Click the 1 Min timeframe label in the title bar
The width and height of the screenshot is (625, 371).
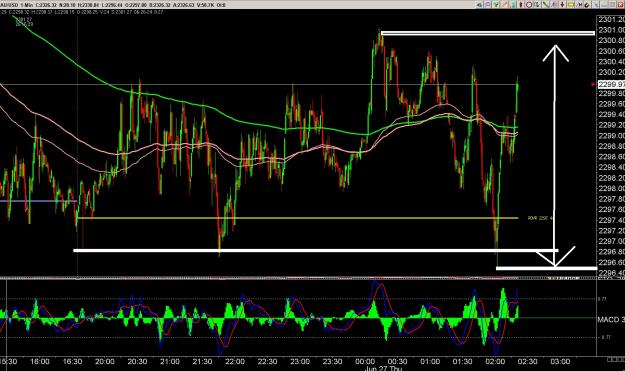pos(27,5)
